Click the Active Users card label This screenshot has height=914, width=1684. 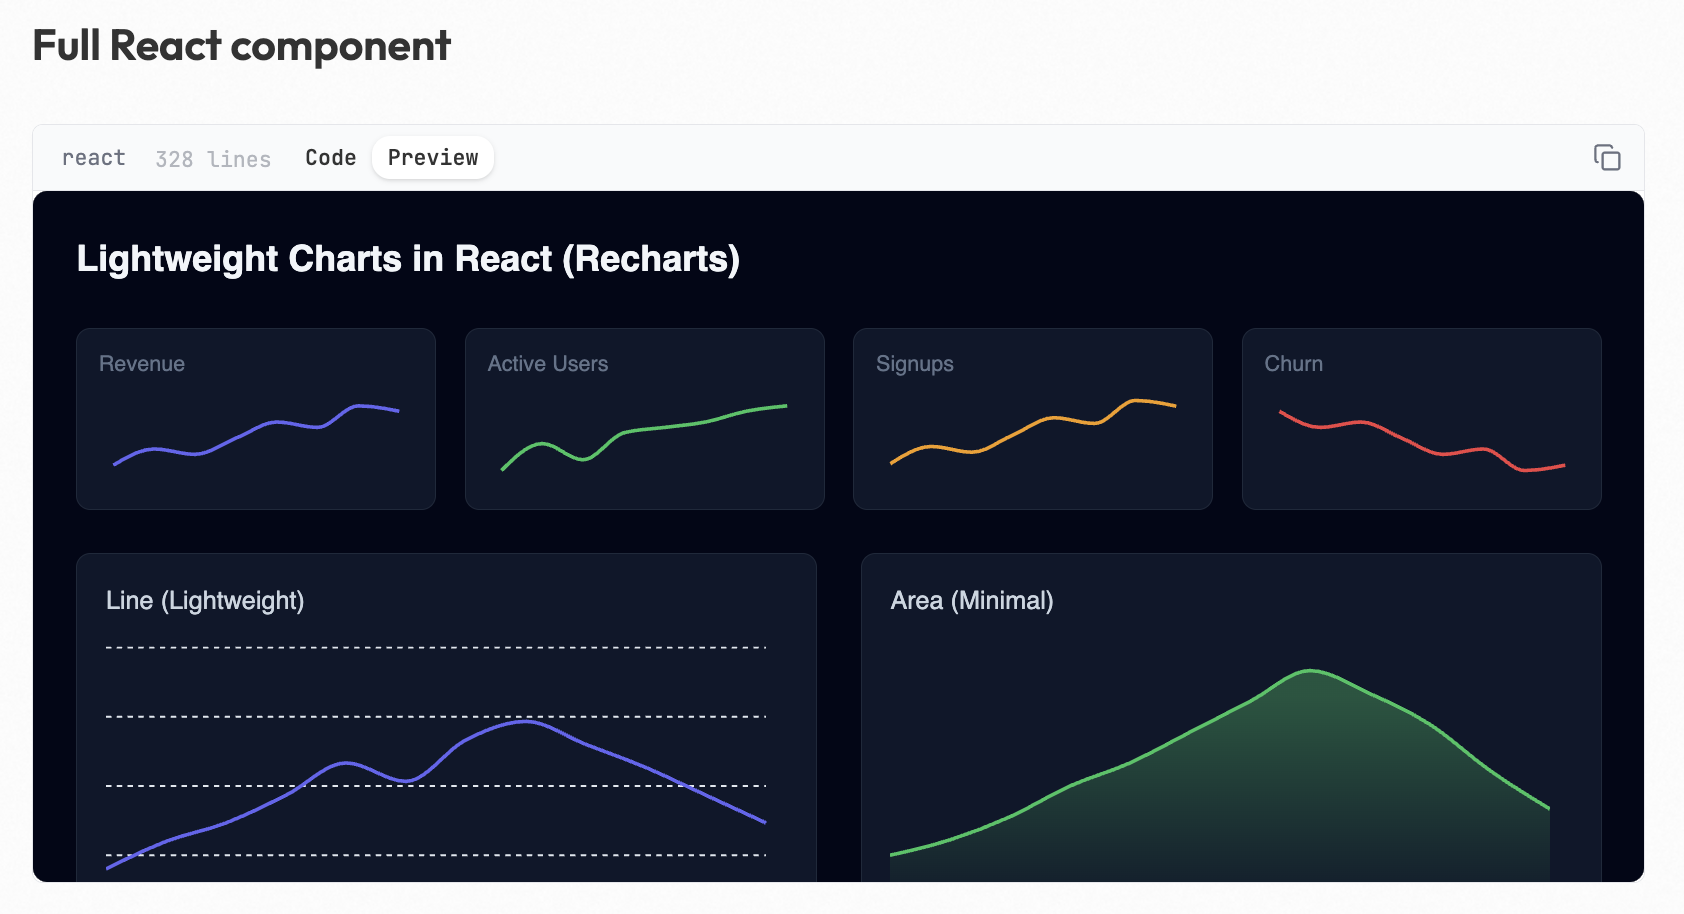547,364
